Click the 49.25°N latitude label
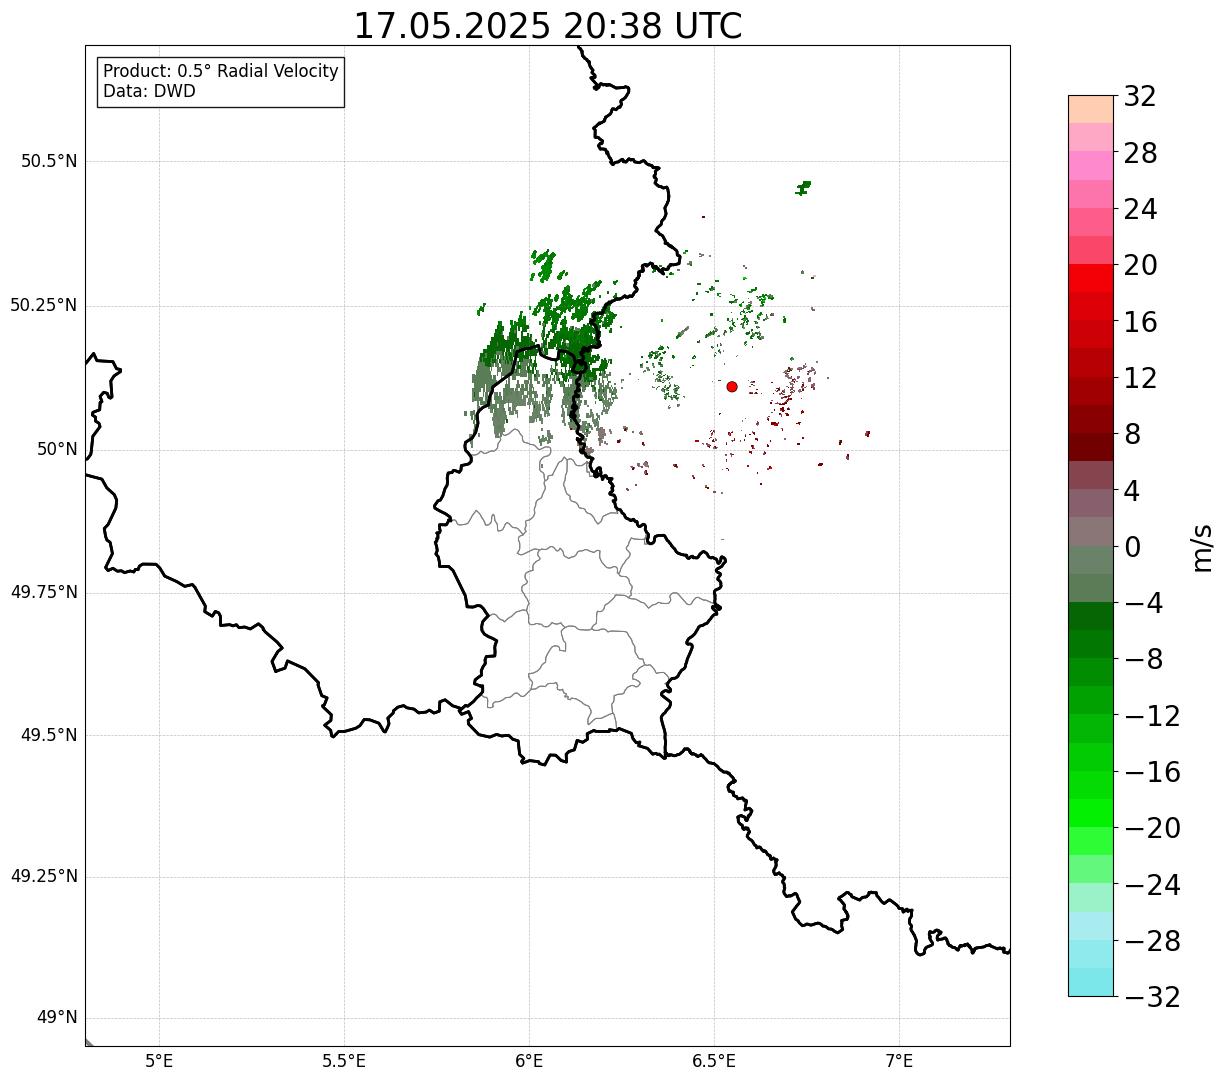 point(43,876)
